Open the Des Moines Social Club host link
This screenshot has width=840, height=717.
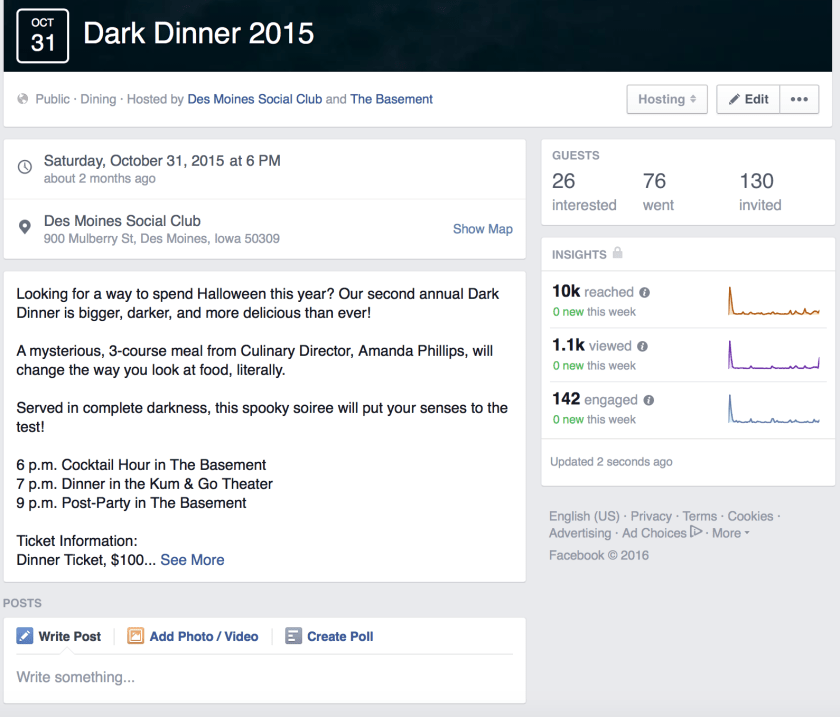(x=255, y=99)
